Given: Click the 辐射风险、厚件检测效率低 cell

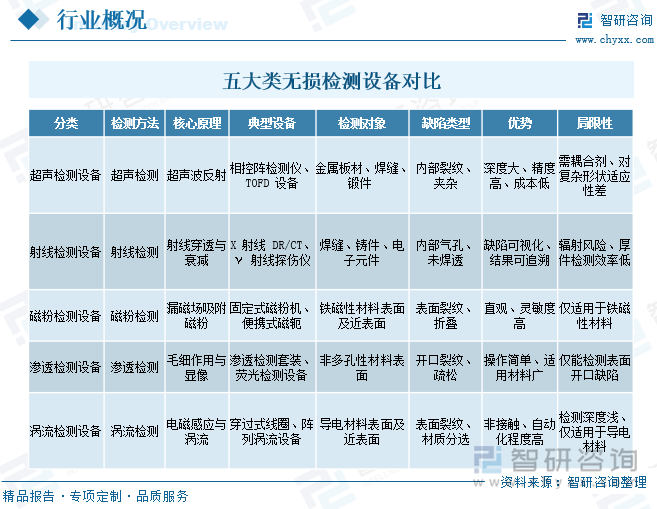Looking at the screenshot, I should 595,253.
